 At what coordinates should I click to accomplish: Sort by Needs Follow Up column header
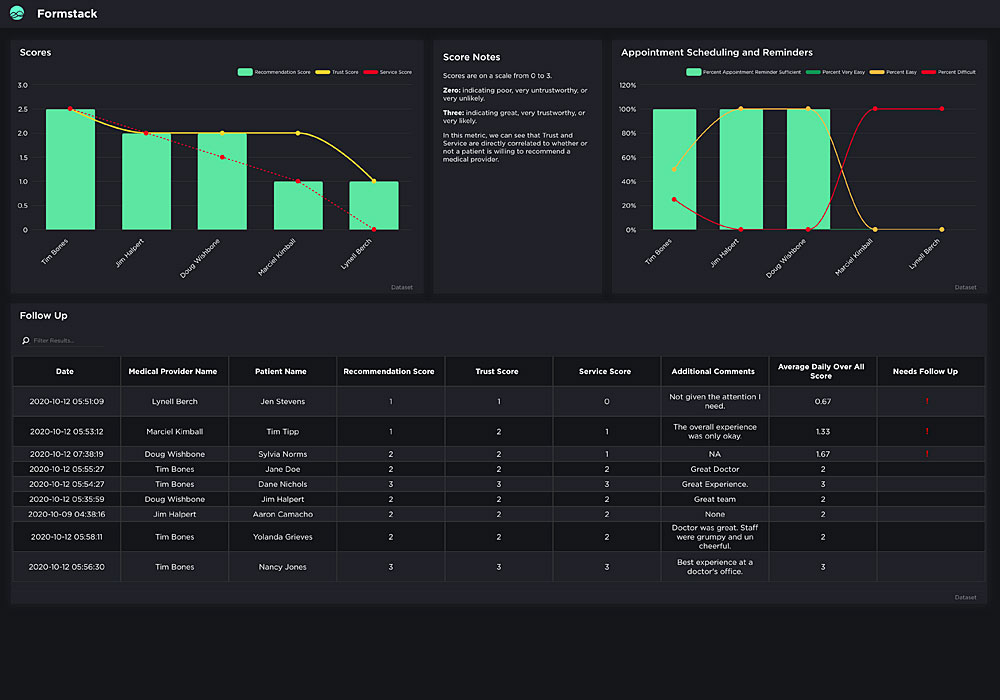click(x=925, y=371)
